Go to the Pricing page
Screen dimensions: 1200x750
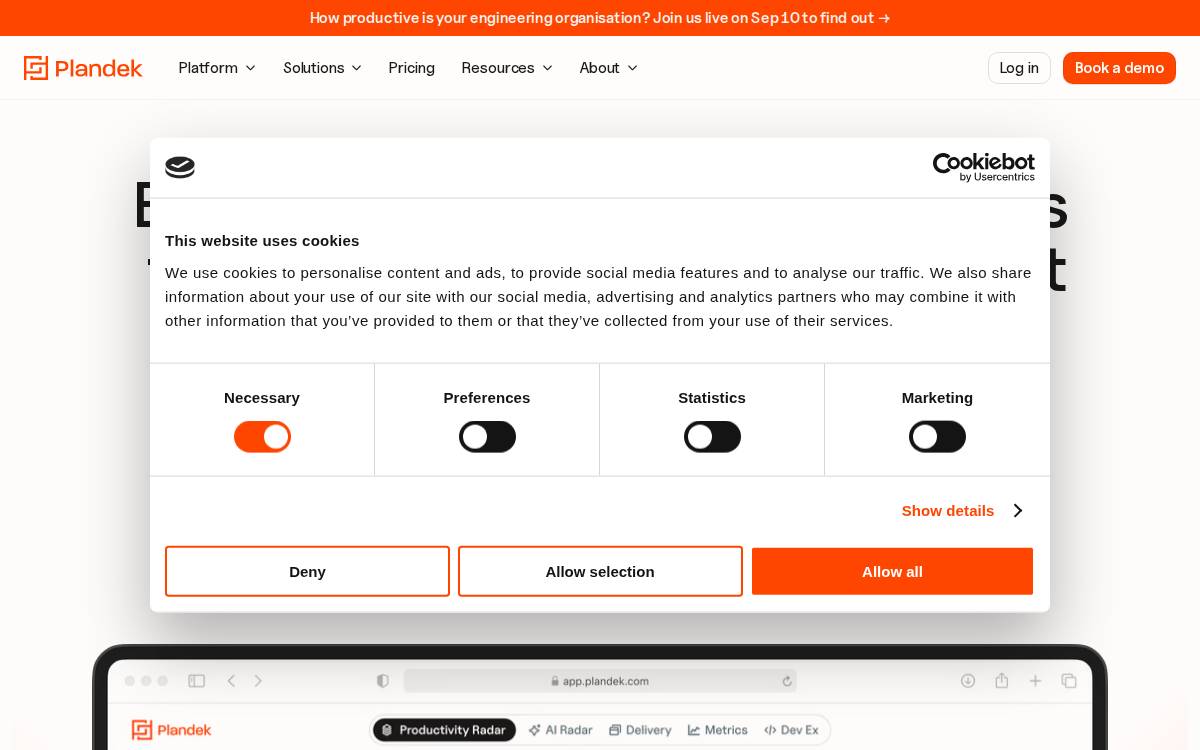tap(412, 68)
